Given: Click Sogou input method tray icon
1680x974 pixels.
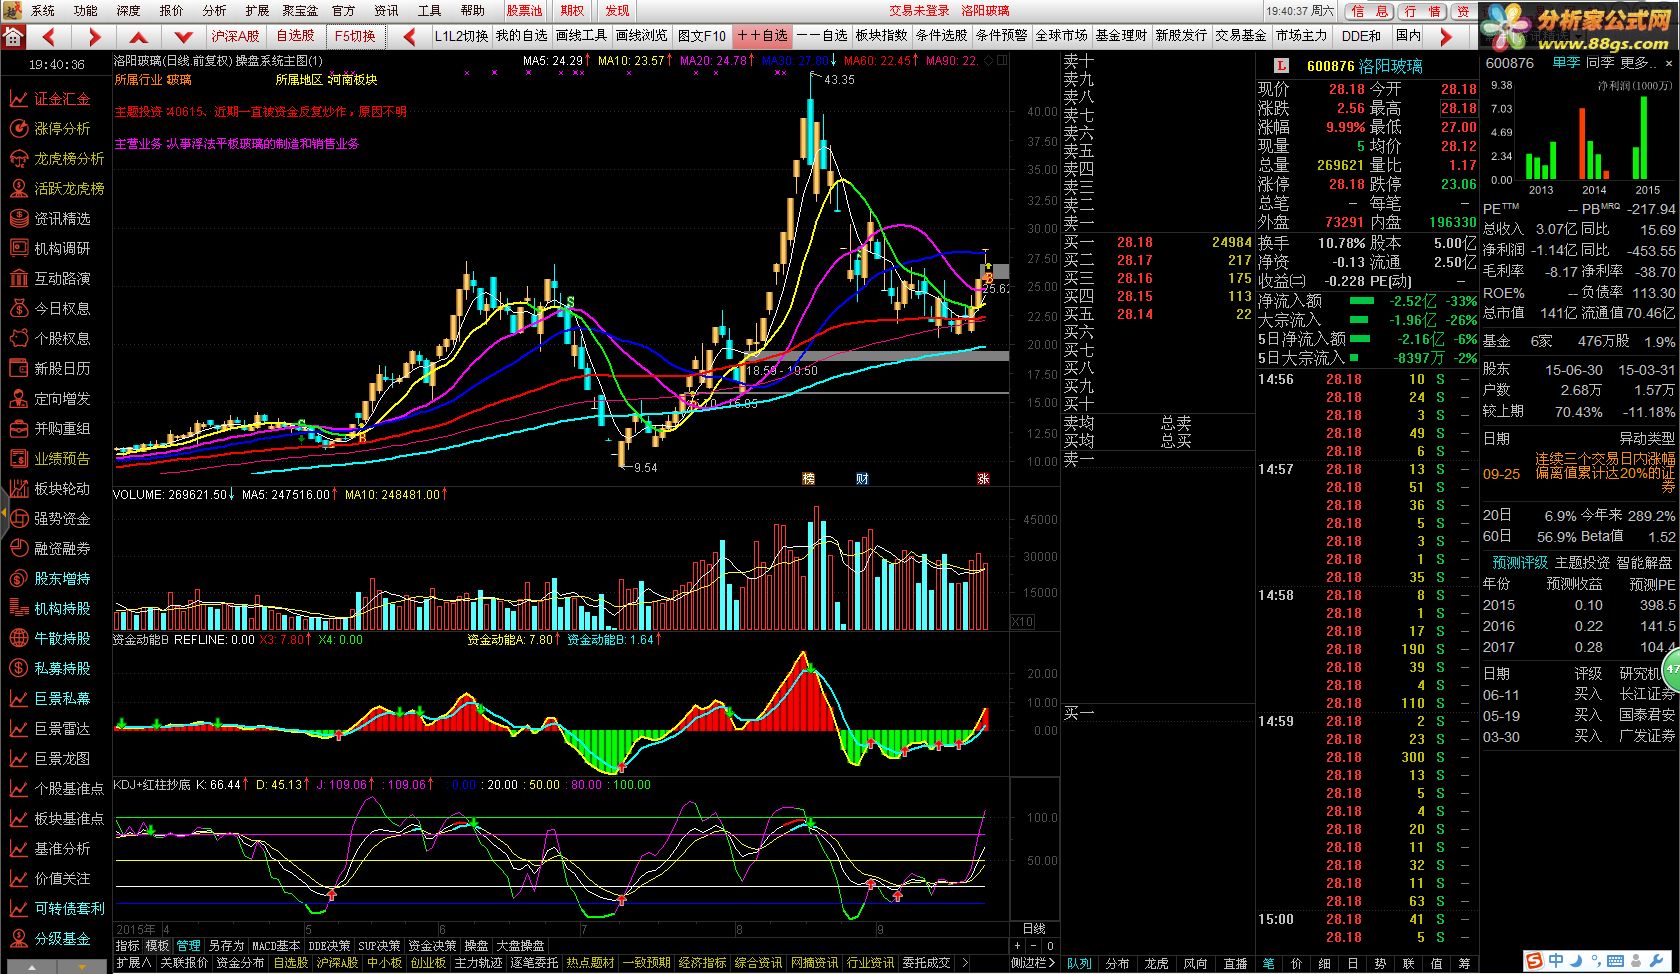Looking at the screenshot, I should tap(1534, 961).
